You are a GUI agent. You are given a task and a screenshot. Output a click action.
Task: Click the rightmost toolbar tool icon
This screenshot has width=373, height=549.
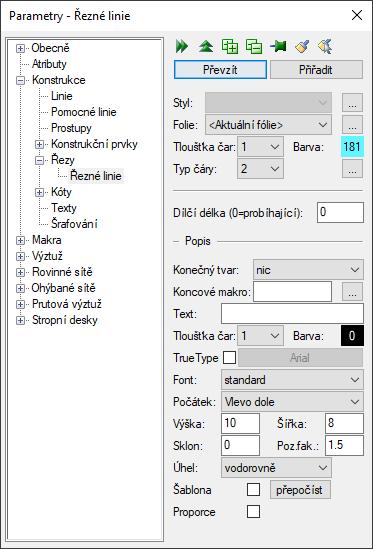(x=325, y=46)
